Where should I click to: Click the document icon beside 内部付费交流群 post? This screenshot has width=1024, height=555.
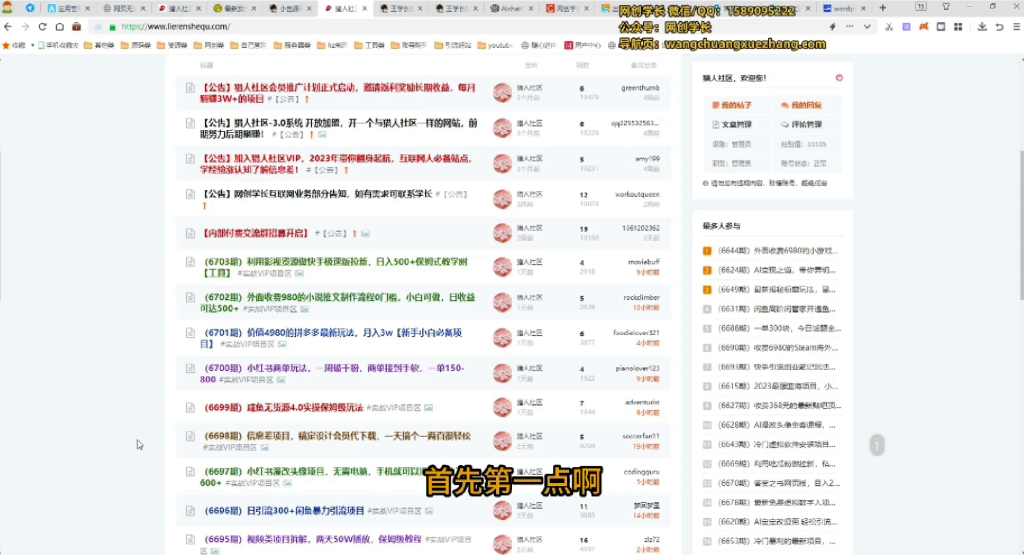190,233
